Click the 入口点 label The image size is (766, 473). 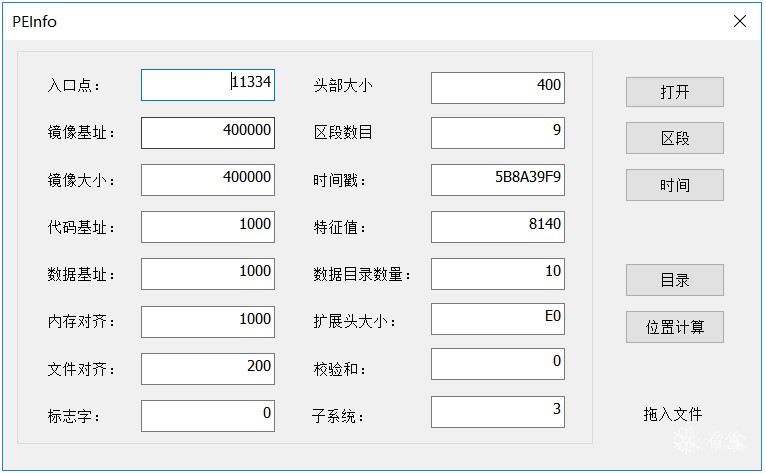[73, 86]
